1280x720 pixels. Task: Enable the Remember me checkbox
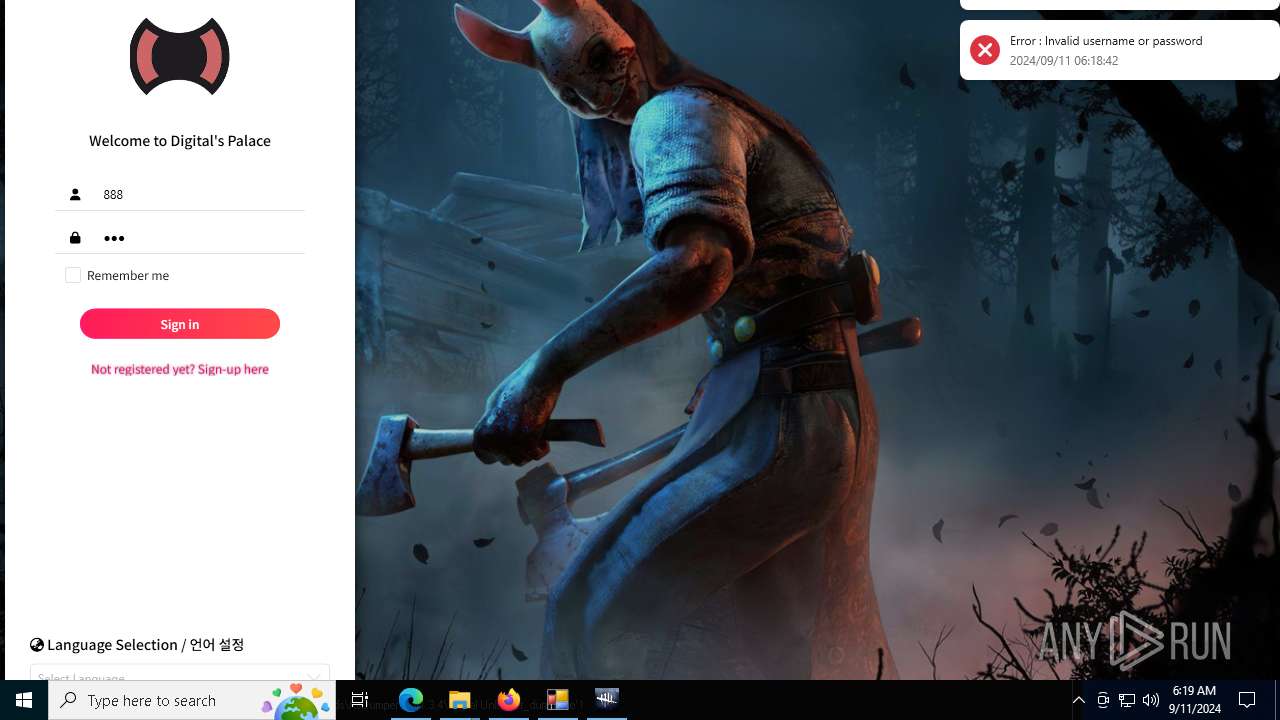[x=73, y=275]
